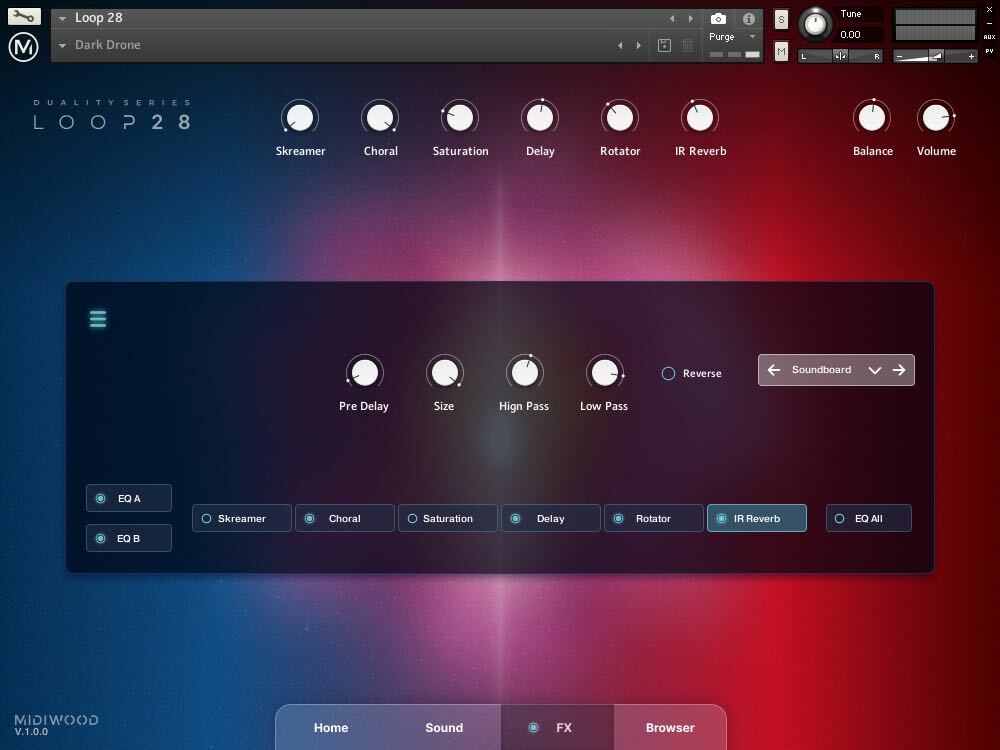Take a snapshot with the camera icon
The height and width of the screenshot is (750, 1000).
point(718,18)
